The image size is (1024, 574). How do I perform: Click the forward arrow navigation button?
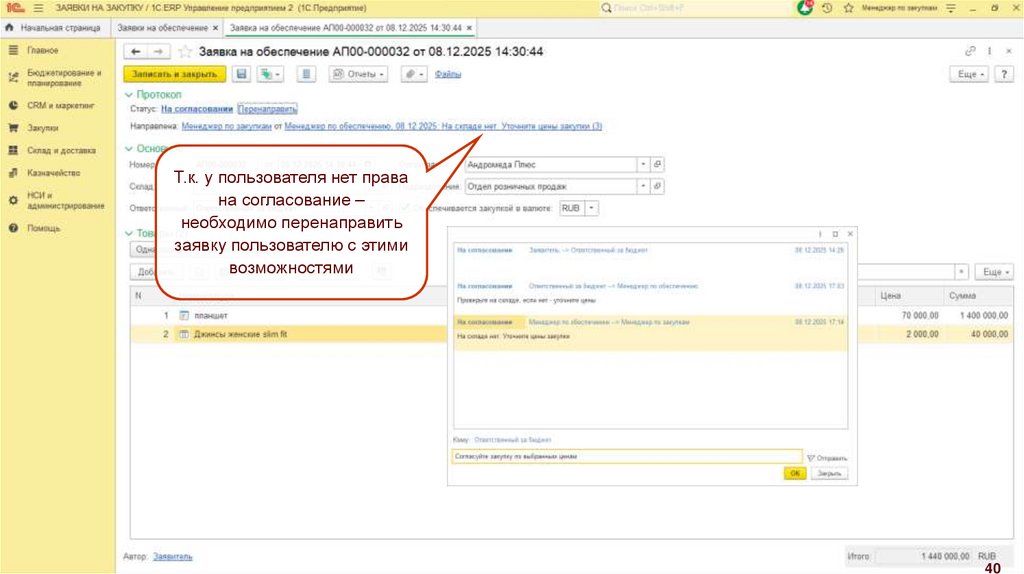click(x=159, y=52)
